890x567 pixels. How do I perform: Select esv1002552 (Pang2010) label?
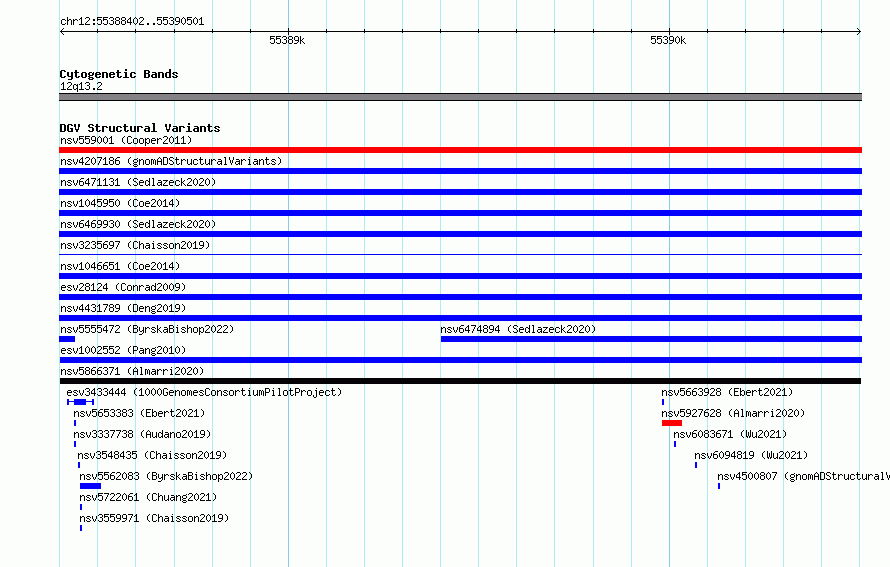[x=123, y=350]
